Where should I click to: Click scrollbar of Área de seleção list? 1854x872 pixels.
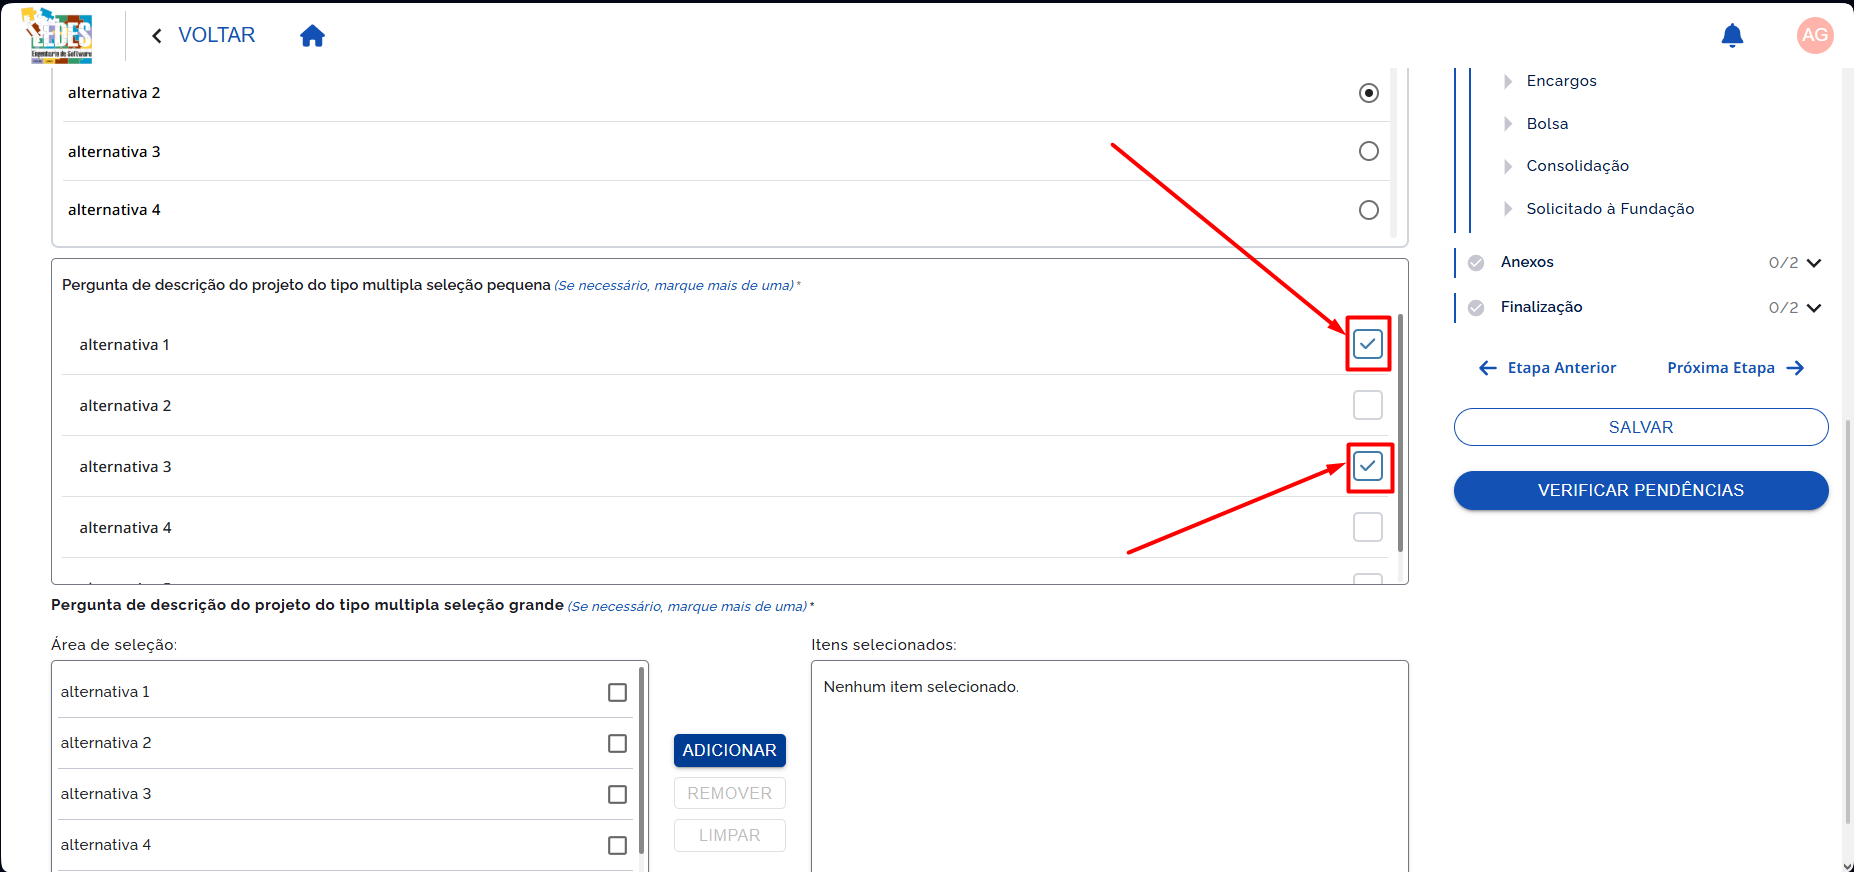coord(641,760)
